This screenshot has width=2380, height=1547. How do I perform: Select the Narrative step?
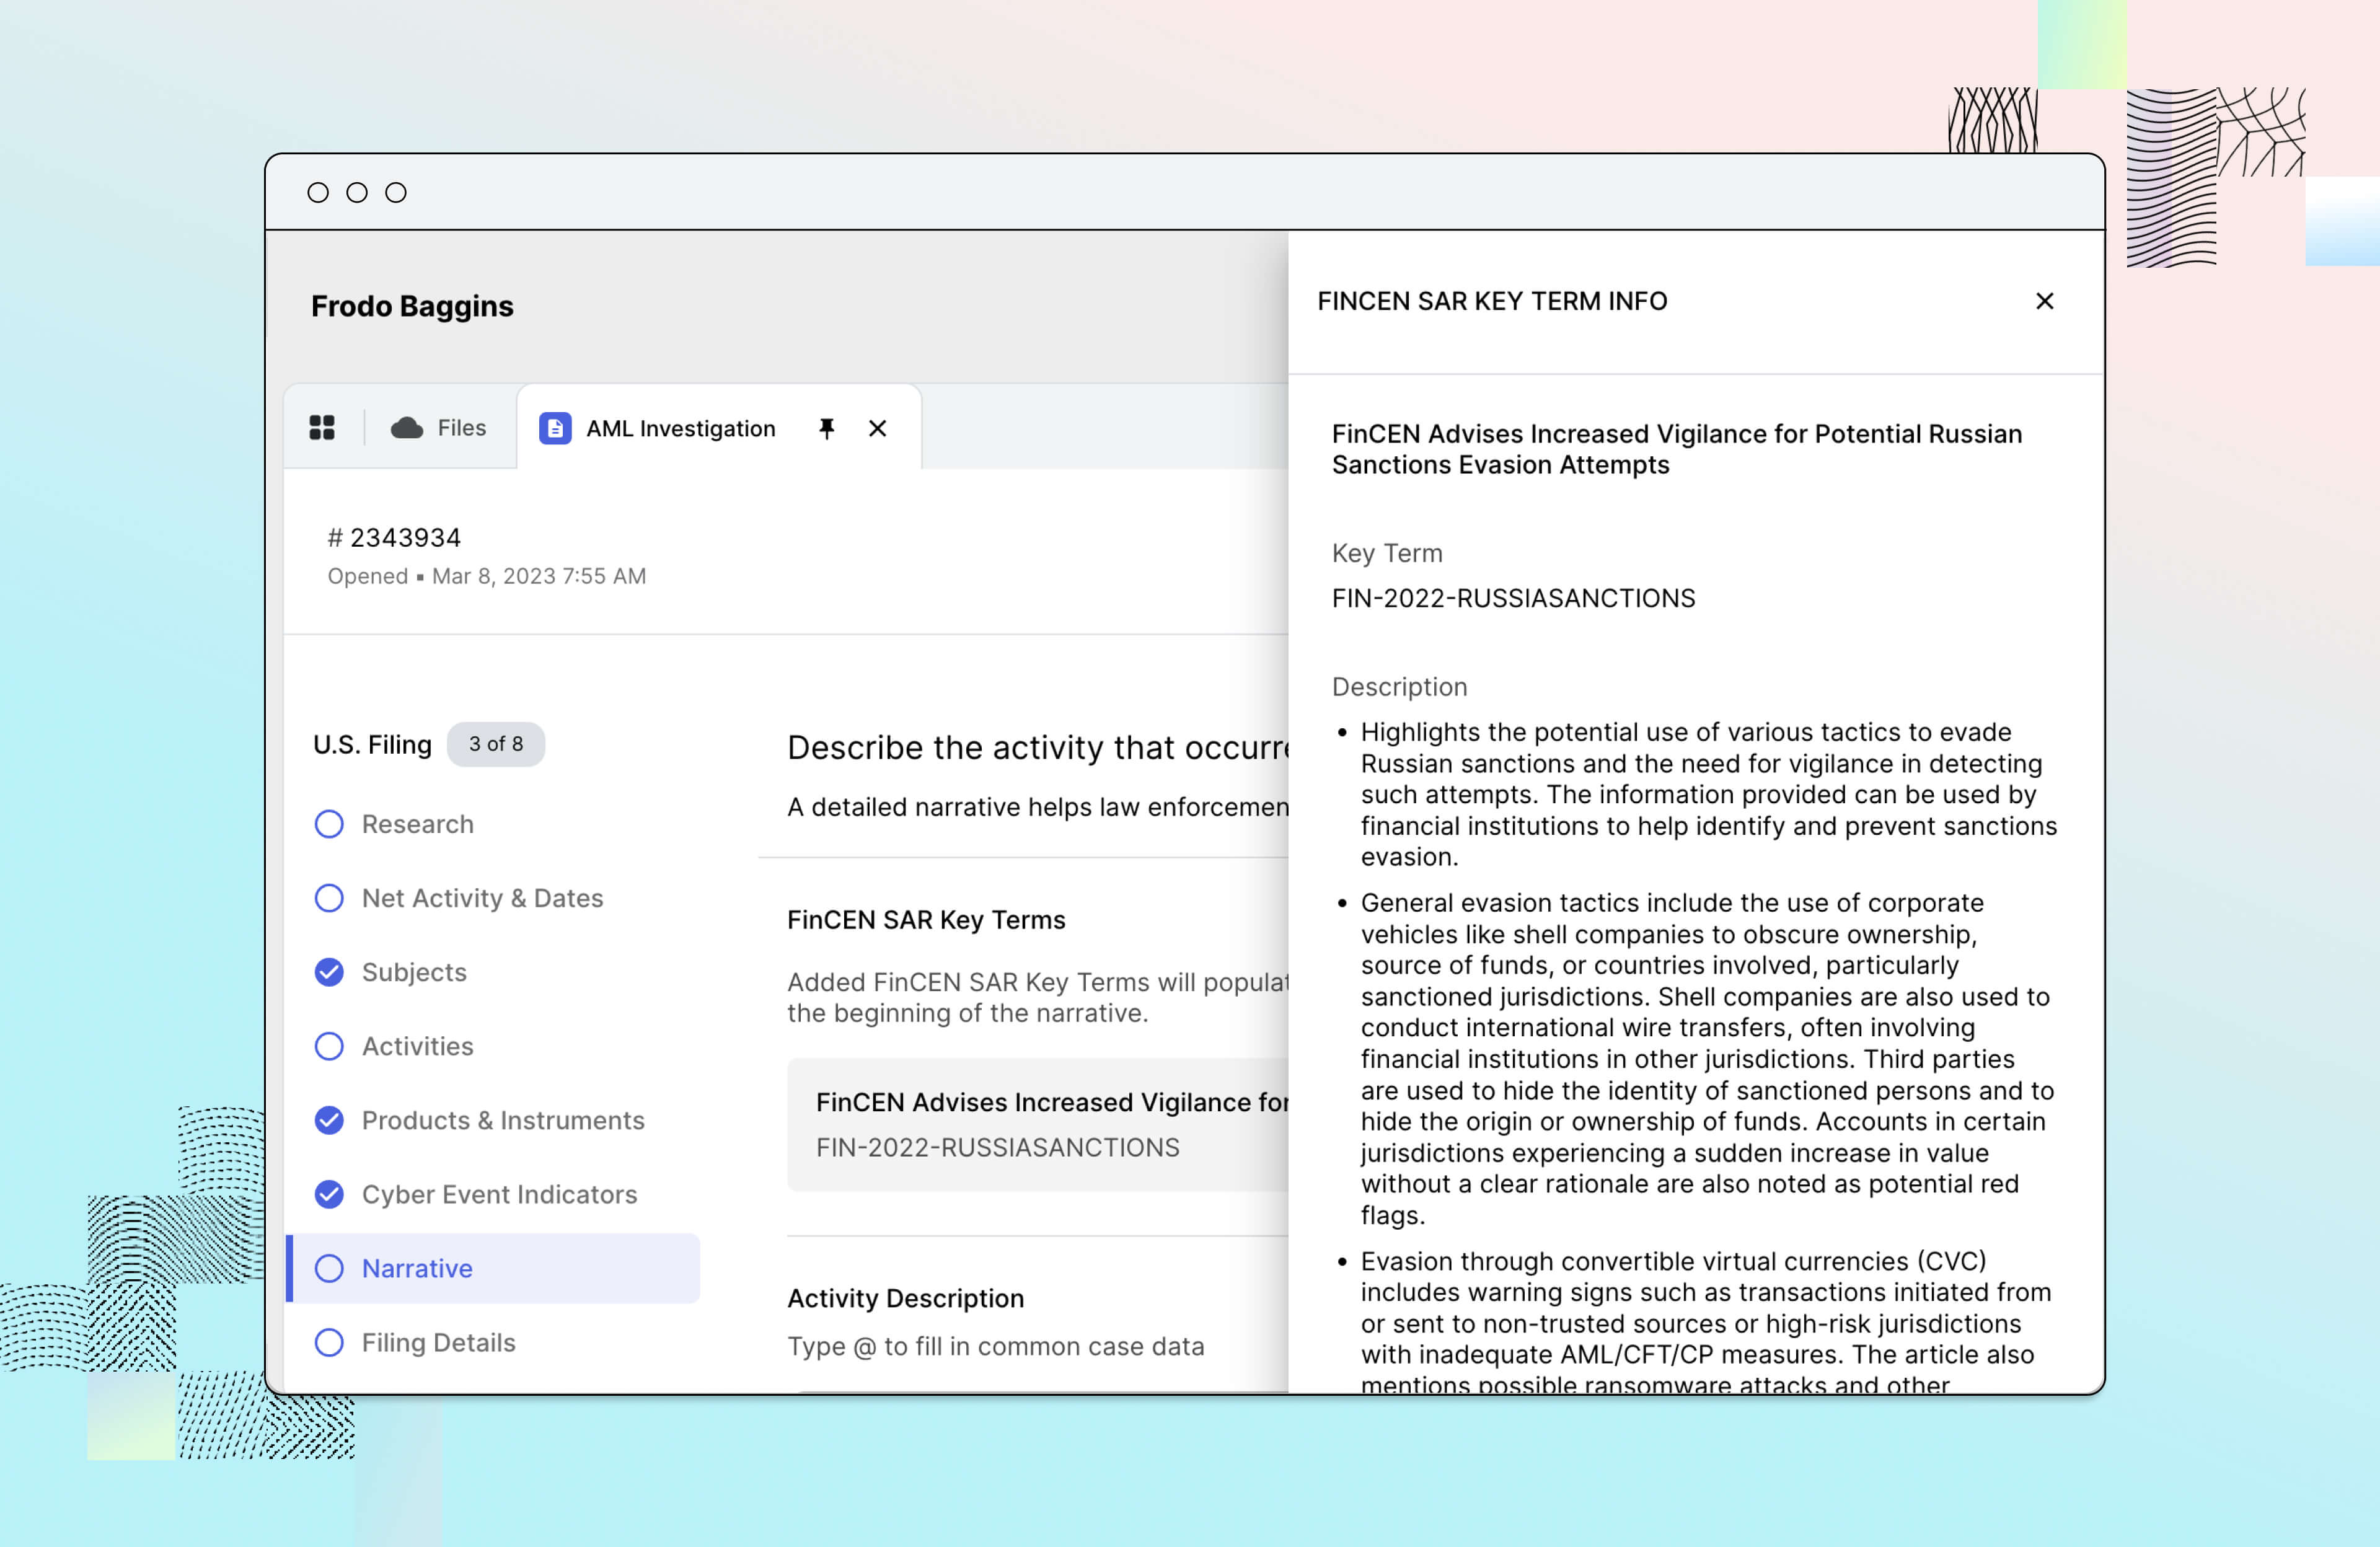[x=494, y=1268]
